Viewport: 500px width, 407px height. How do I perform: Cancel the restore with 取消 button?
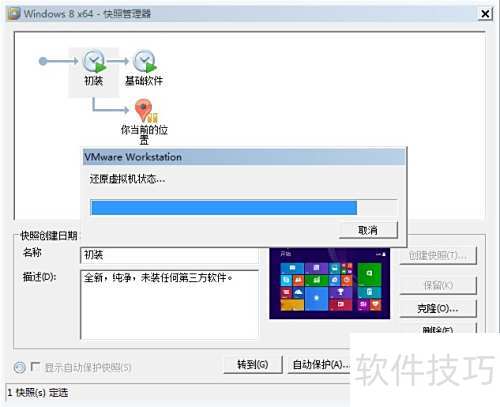pos(368,230)
